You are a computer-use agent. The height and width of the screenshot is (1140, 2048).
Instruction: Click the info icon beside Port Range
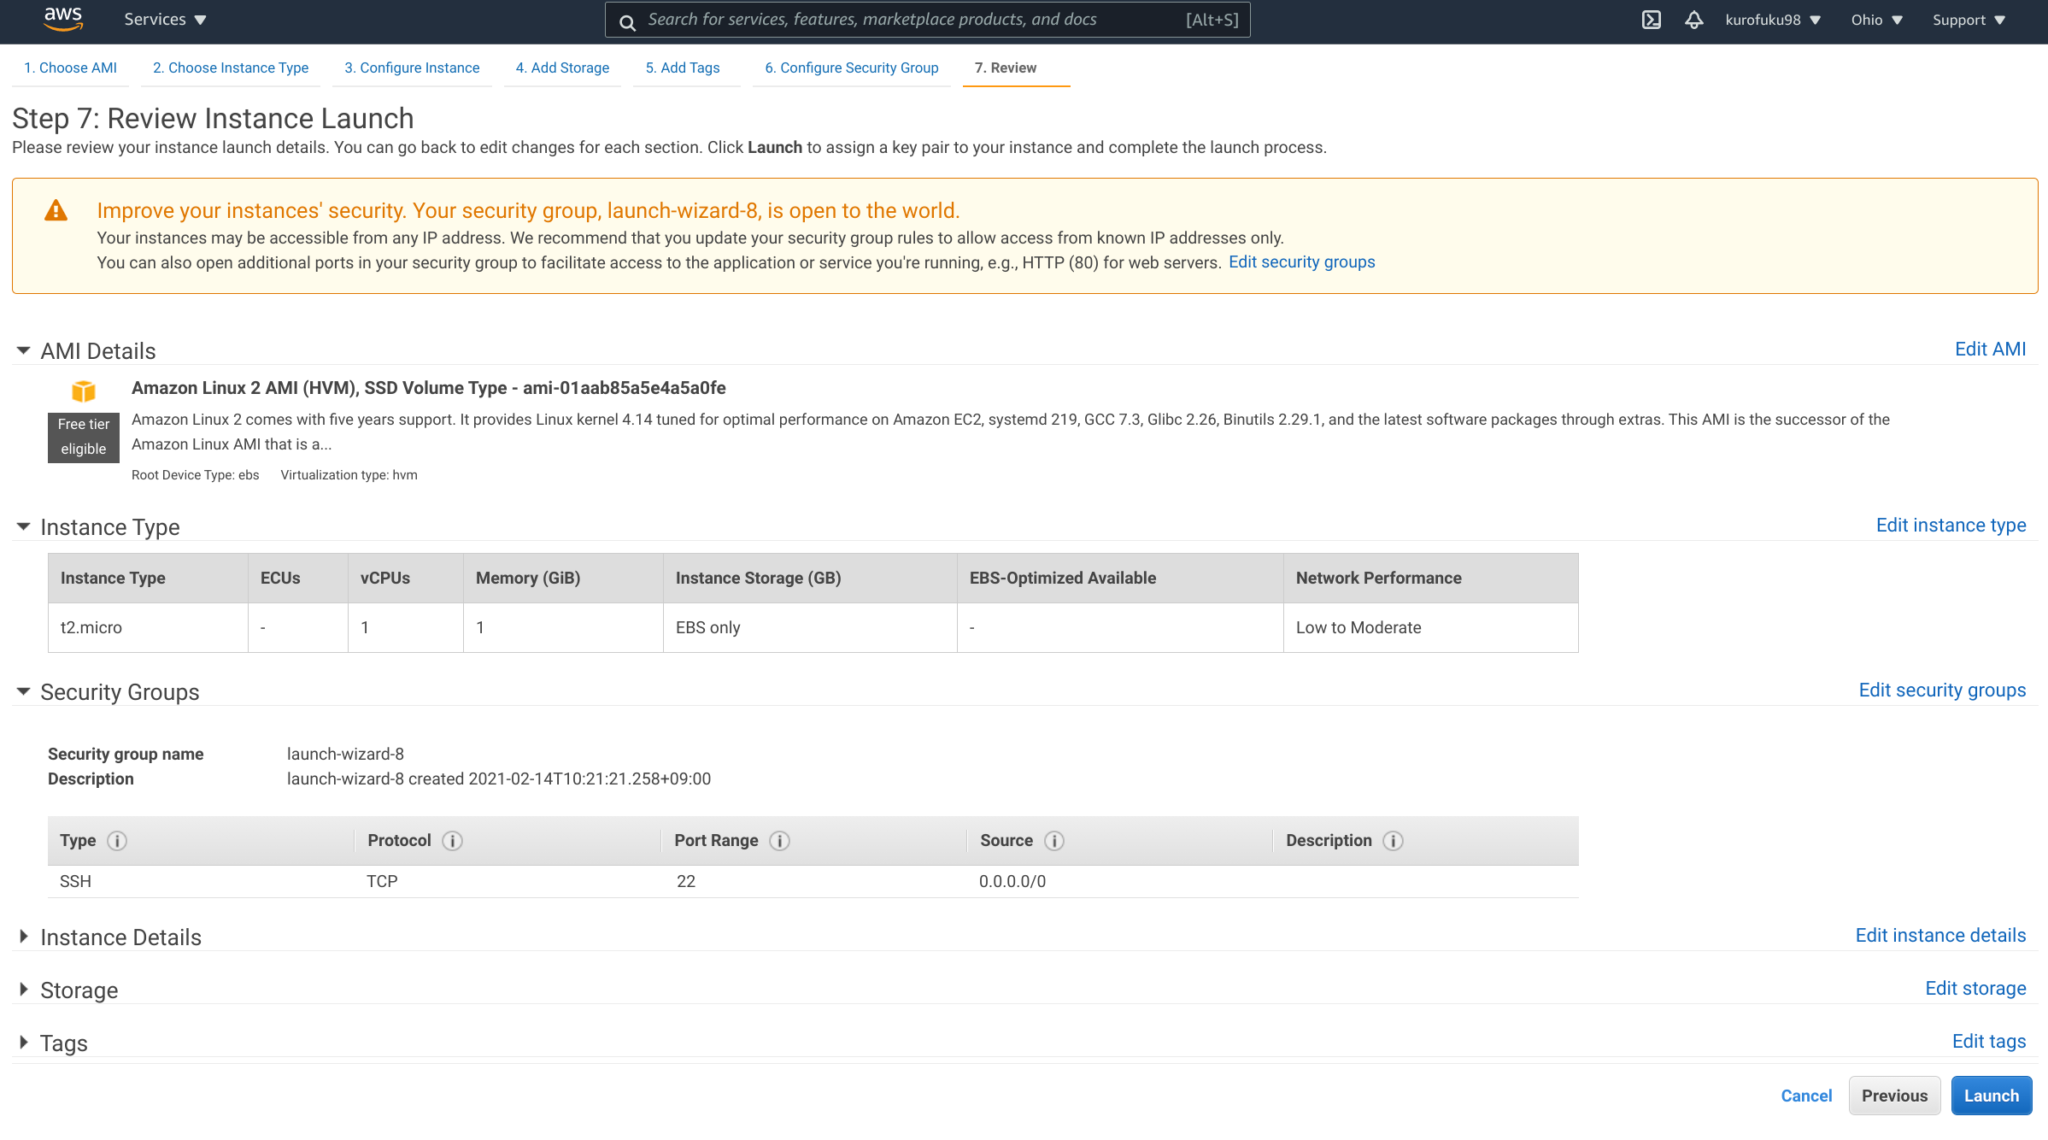click(x=780, y=841)
